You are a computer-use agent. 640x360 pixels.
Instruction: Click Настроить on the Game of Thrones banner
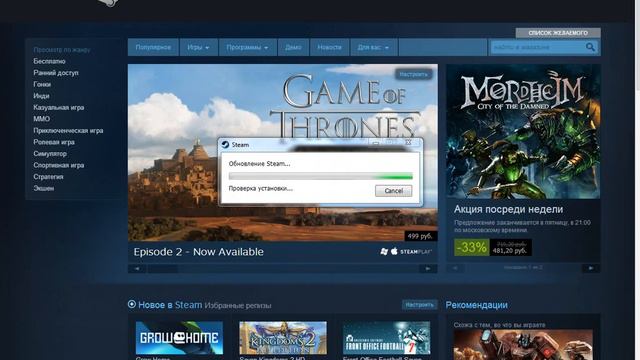(413, 74)
